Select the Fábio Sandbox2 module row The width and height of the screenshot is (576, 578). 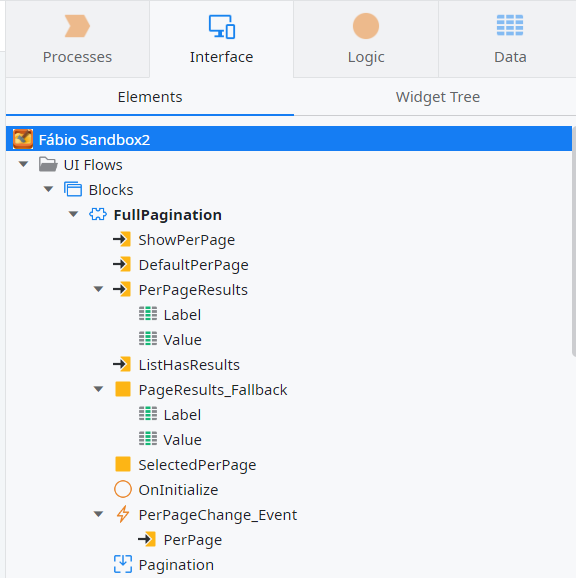289,139
